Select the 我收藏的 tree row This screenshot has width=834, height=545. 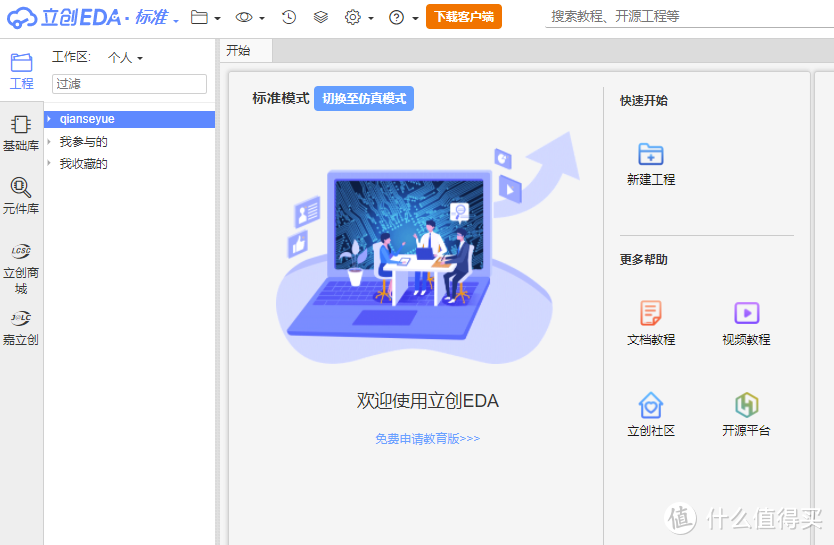pyautogui.click(x=130, y=164)
